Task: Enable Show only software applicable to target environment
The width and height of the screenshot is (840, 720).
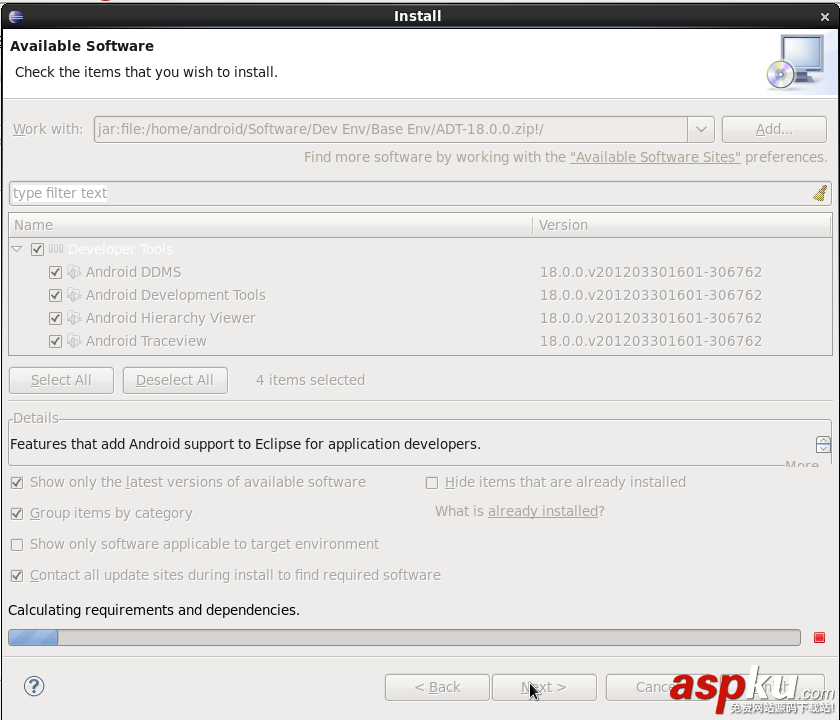Action: pyautogui.click(x=17, y=545)
